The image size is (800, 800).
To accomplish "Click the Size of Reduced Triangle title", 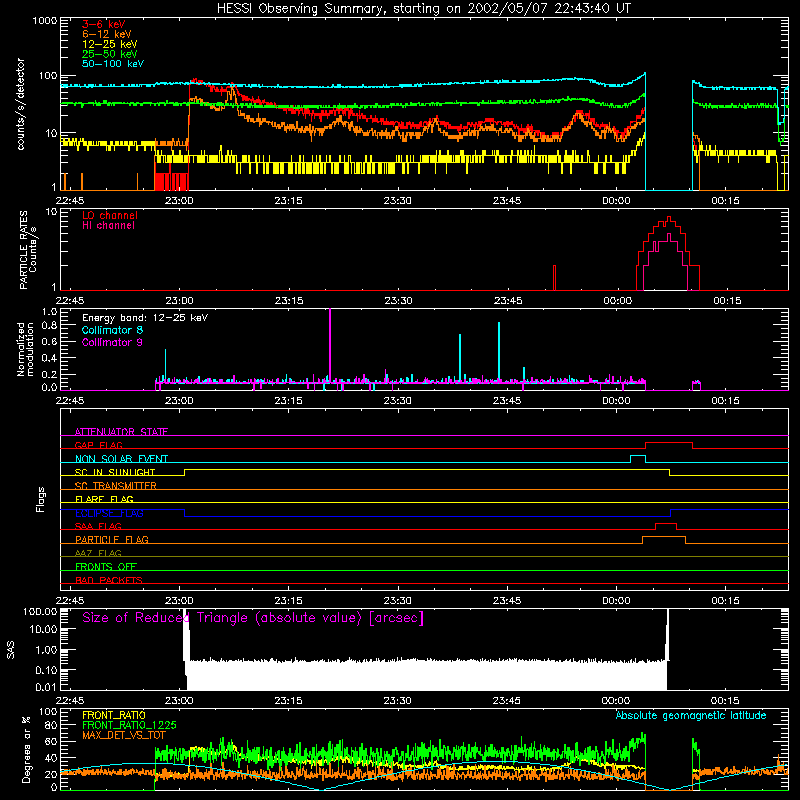I will point(253,618).
